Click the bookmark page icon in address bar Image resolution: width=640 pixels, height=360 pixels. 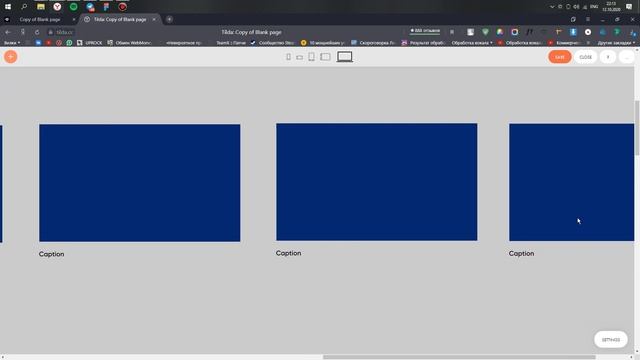(452, 32)
